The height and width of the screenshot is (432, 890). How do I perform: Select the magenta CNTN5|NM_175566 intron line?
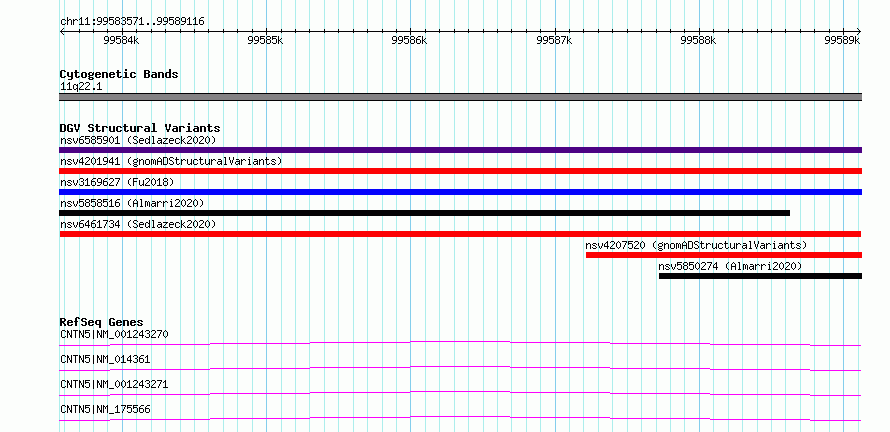[x=460, y=418]
